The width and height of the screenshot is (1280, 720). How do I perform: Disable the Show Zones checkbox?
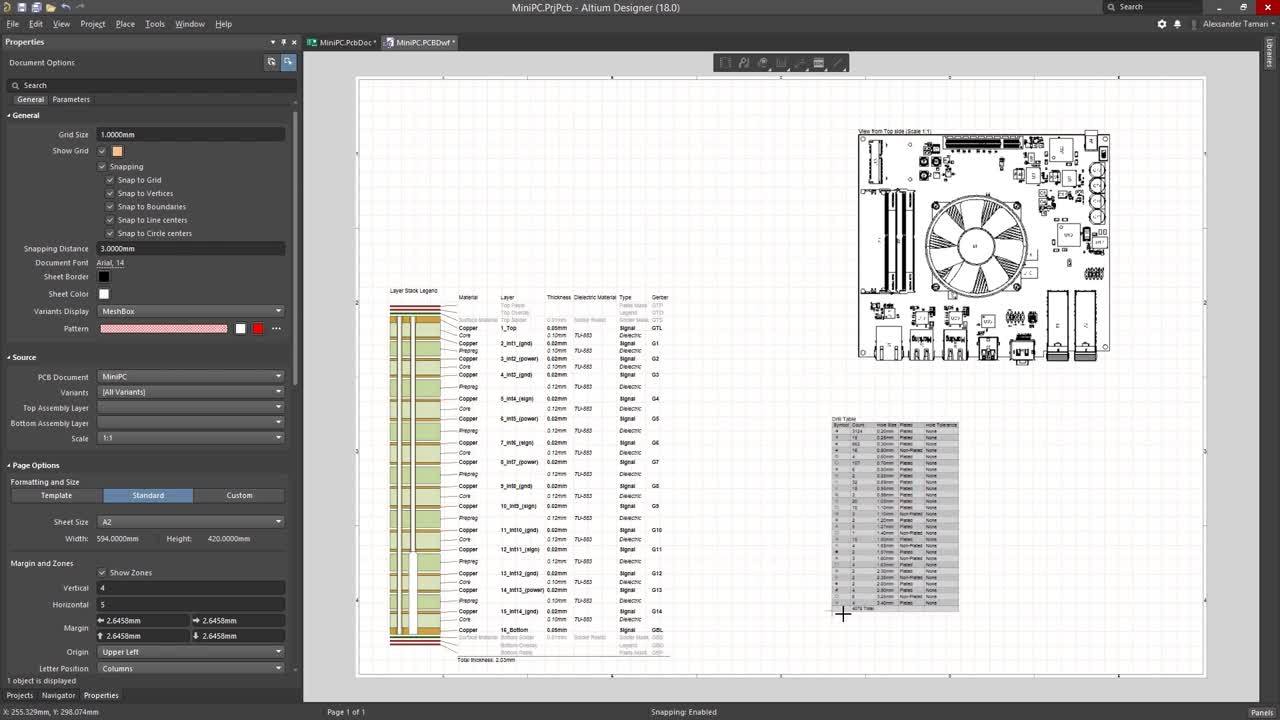point(102,573)
